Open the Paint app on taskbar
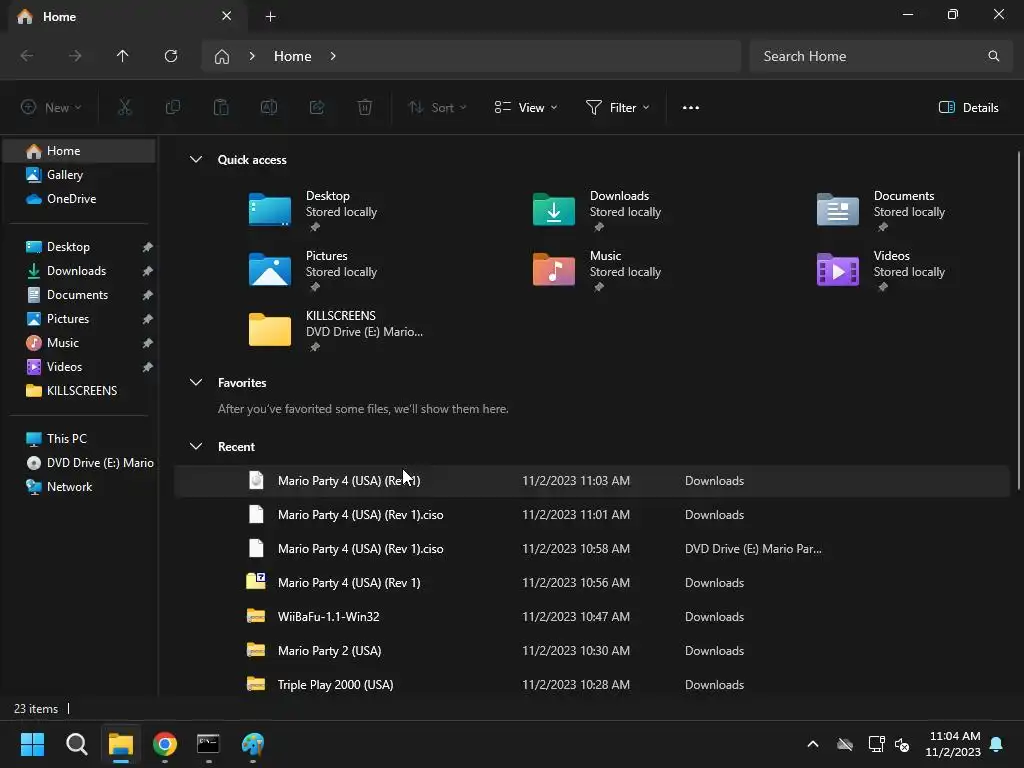Image resolution: width=1024 pixels, height=768 pixels. coord(253,744)
